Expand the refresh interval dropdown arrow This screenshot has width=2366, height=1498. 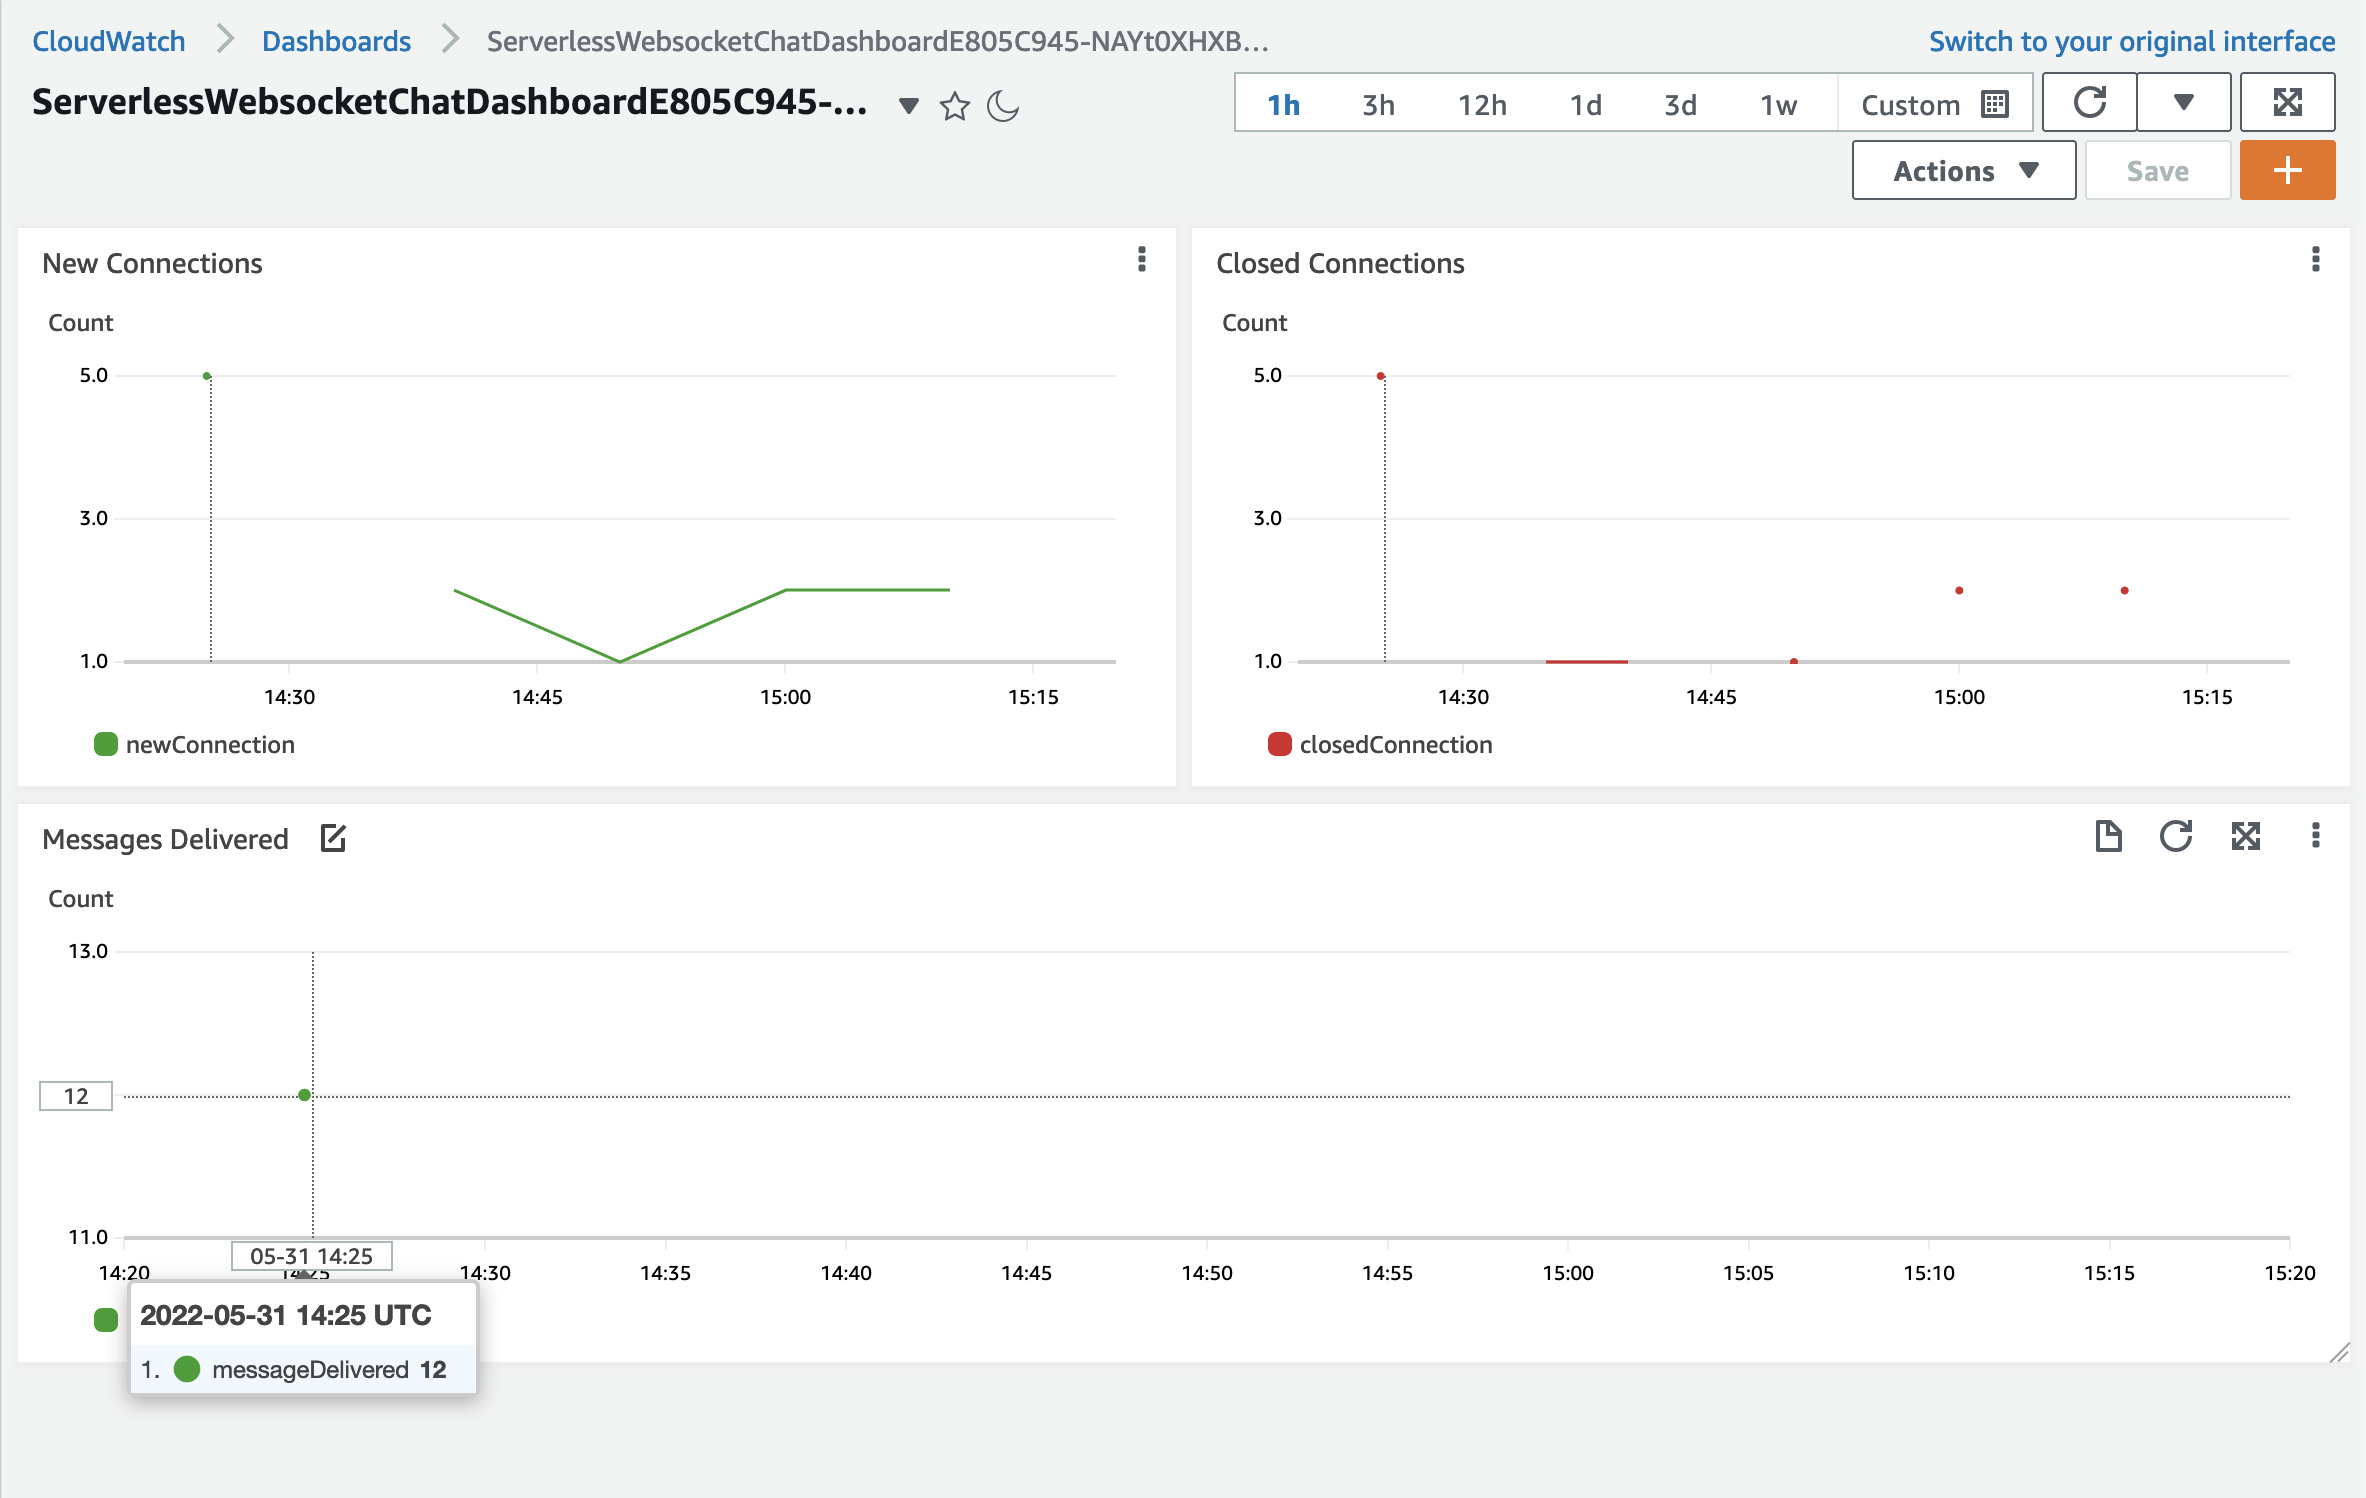tap(2184, 103)
